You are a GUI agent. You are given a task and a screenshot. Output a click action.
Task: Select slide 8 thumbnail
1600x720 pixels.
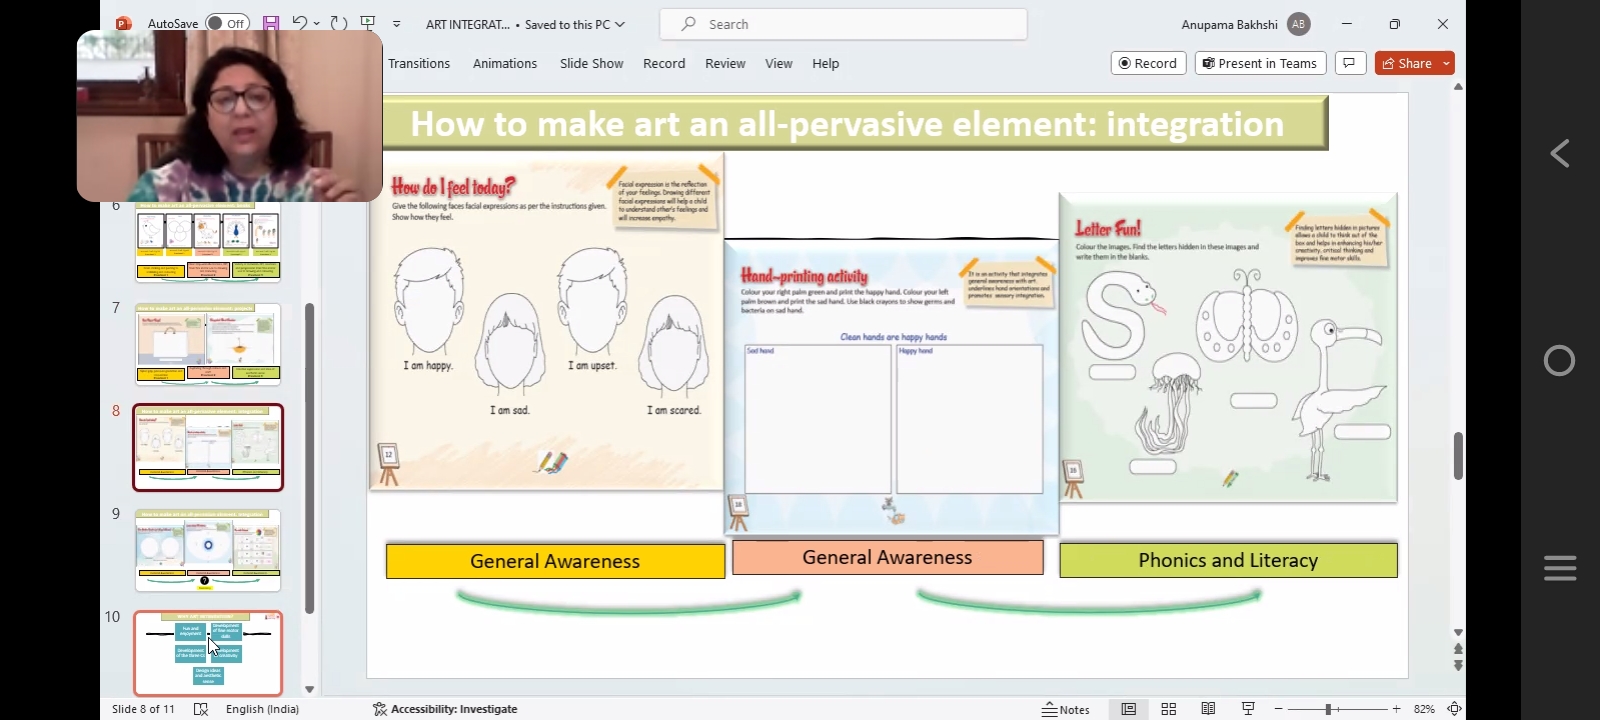[208, 447]
